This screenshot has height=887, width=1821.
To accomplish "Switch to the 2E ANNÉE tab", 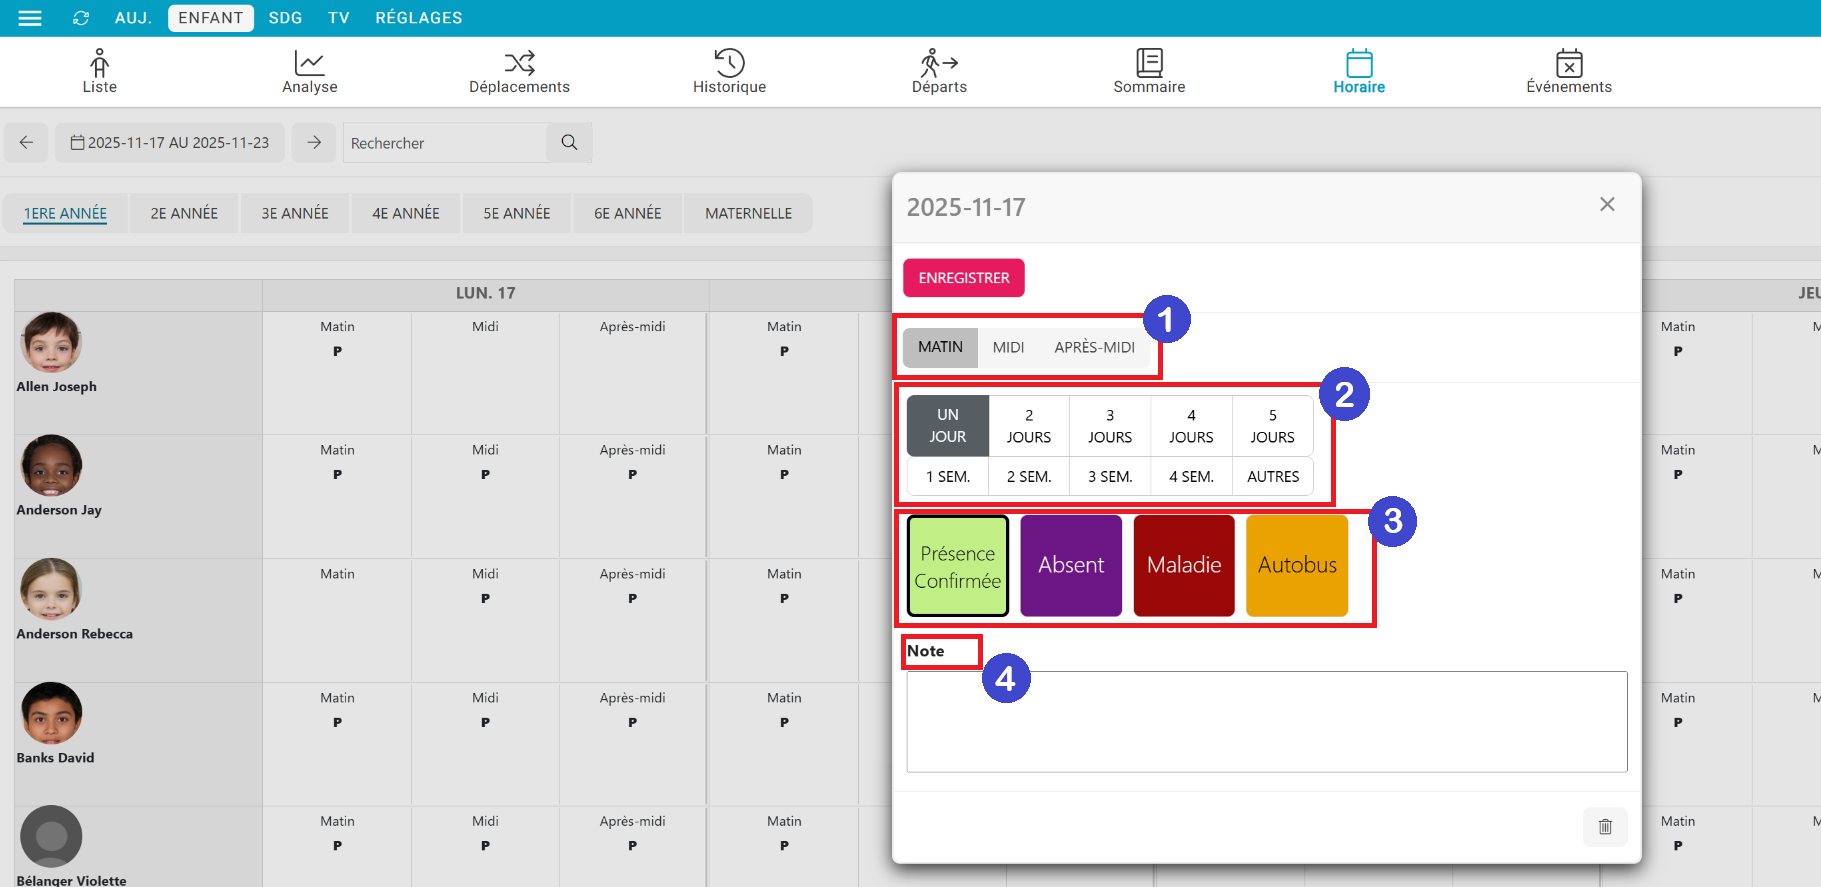I will coord(184,213).
